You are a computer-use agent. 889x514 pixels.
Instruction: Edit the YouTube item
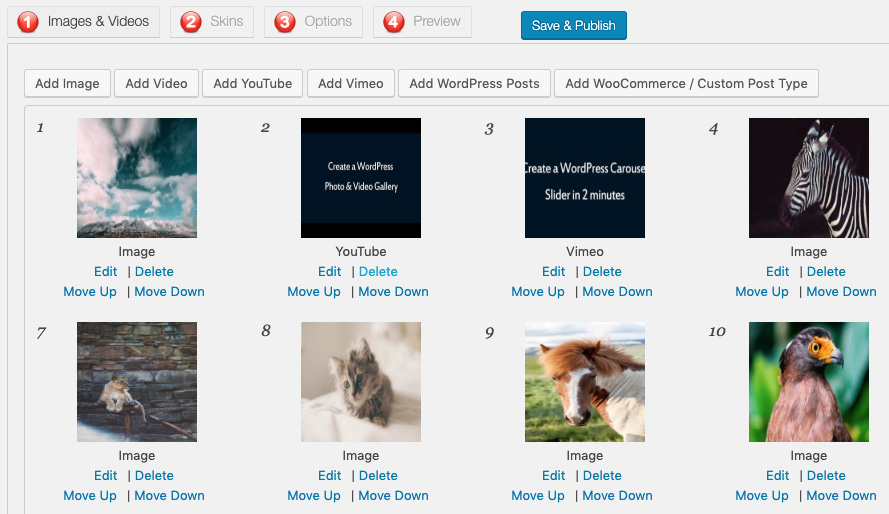(329, 271)
